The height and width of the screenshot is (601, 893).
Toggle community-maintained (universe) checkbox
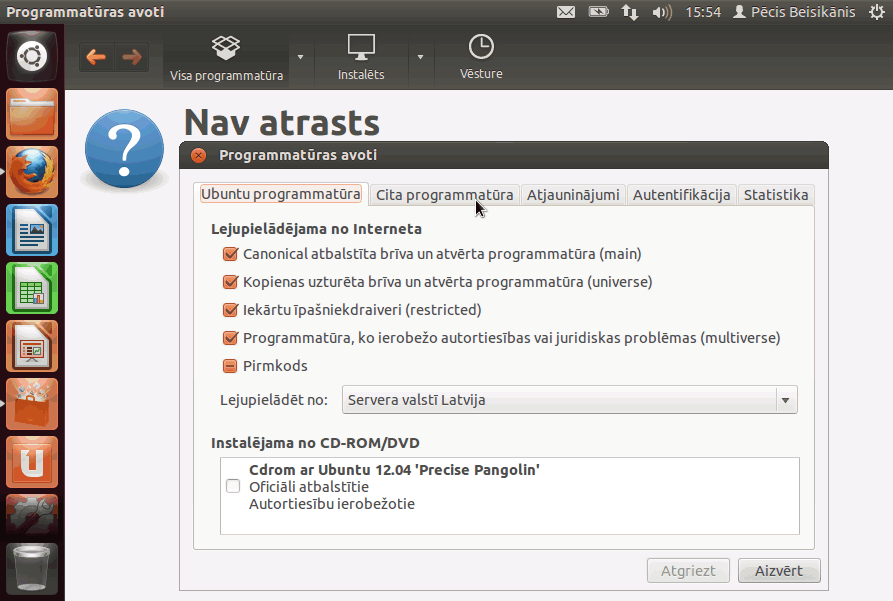click(x=230, y=282)
